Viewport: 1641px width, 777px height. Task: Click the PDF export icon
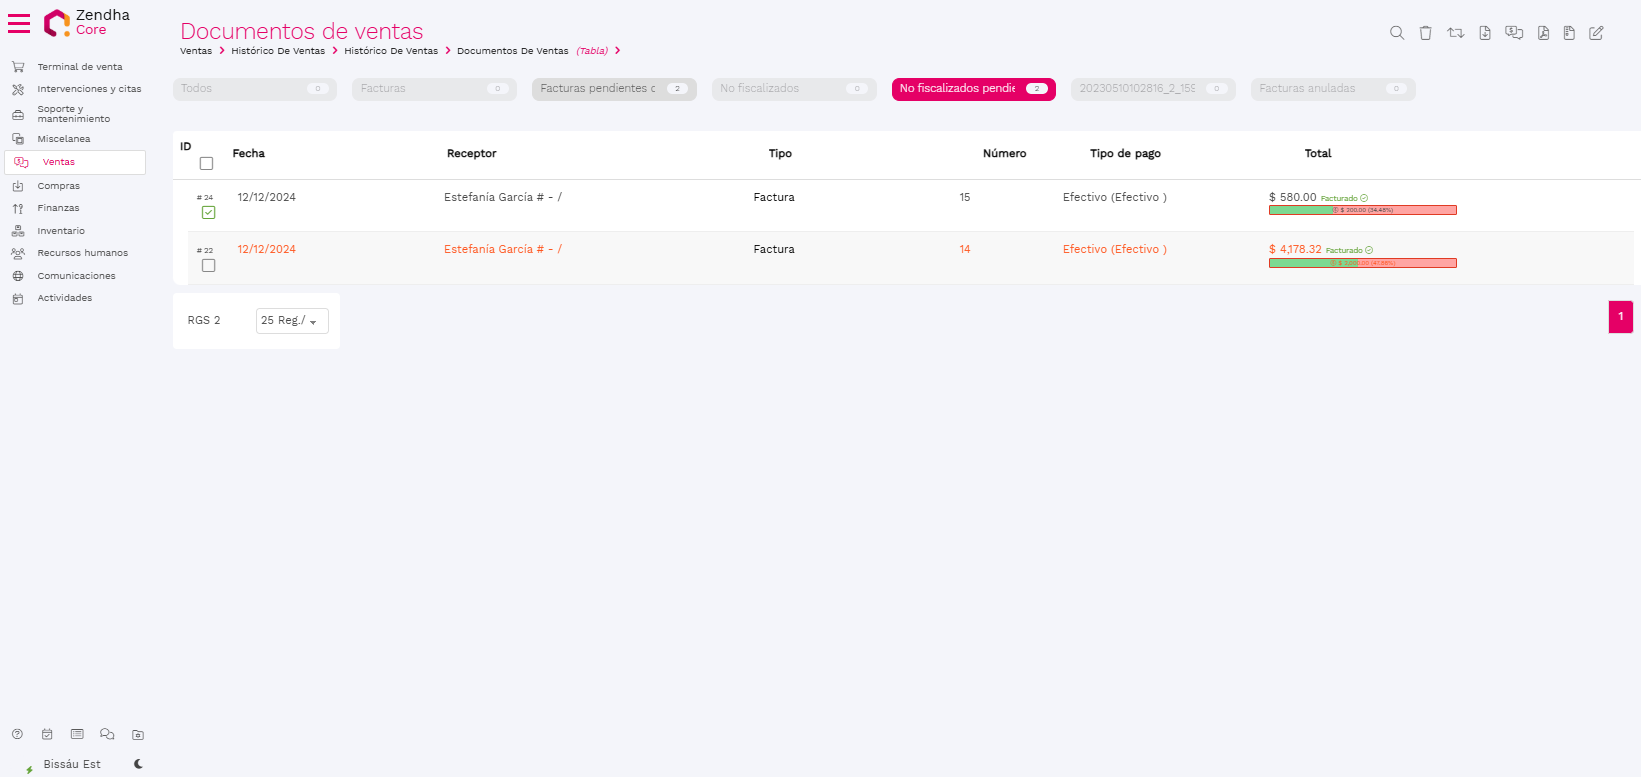1543,33
